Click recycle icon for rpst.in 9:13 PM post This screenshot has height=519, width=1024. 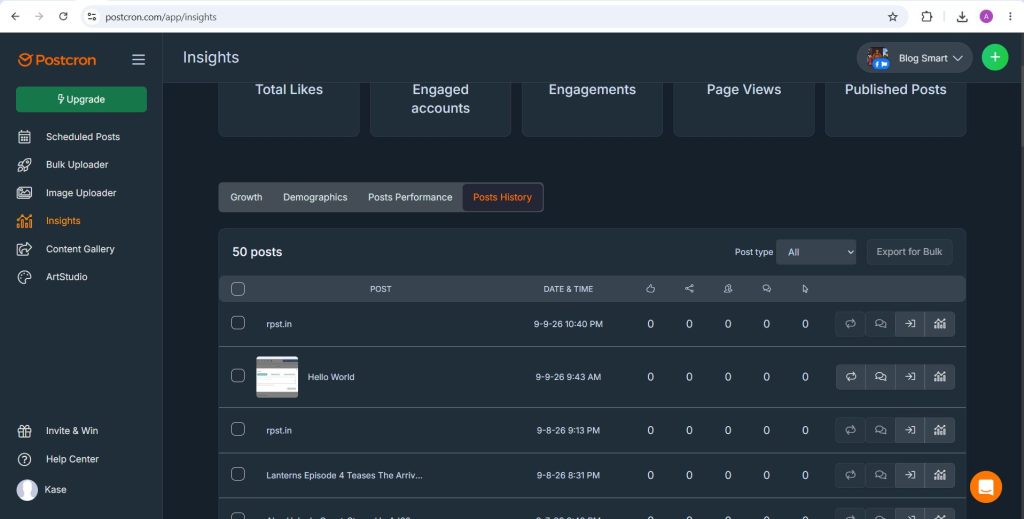(850, 430)
